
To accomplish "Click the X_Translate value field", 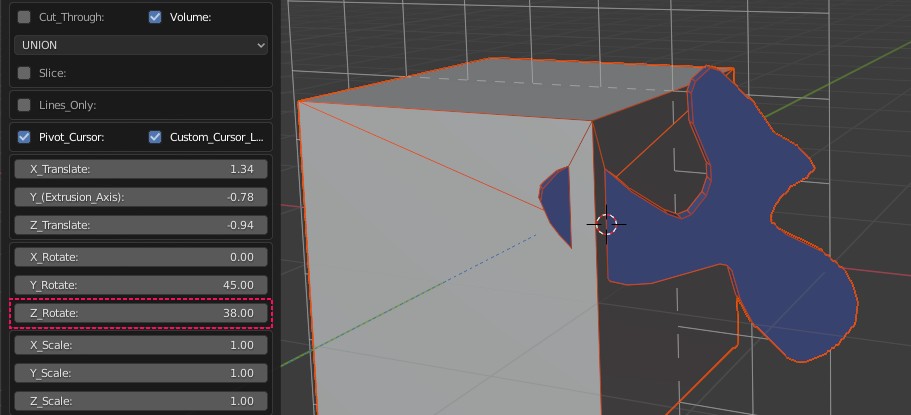I will [141, 169].
